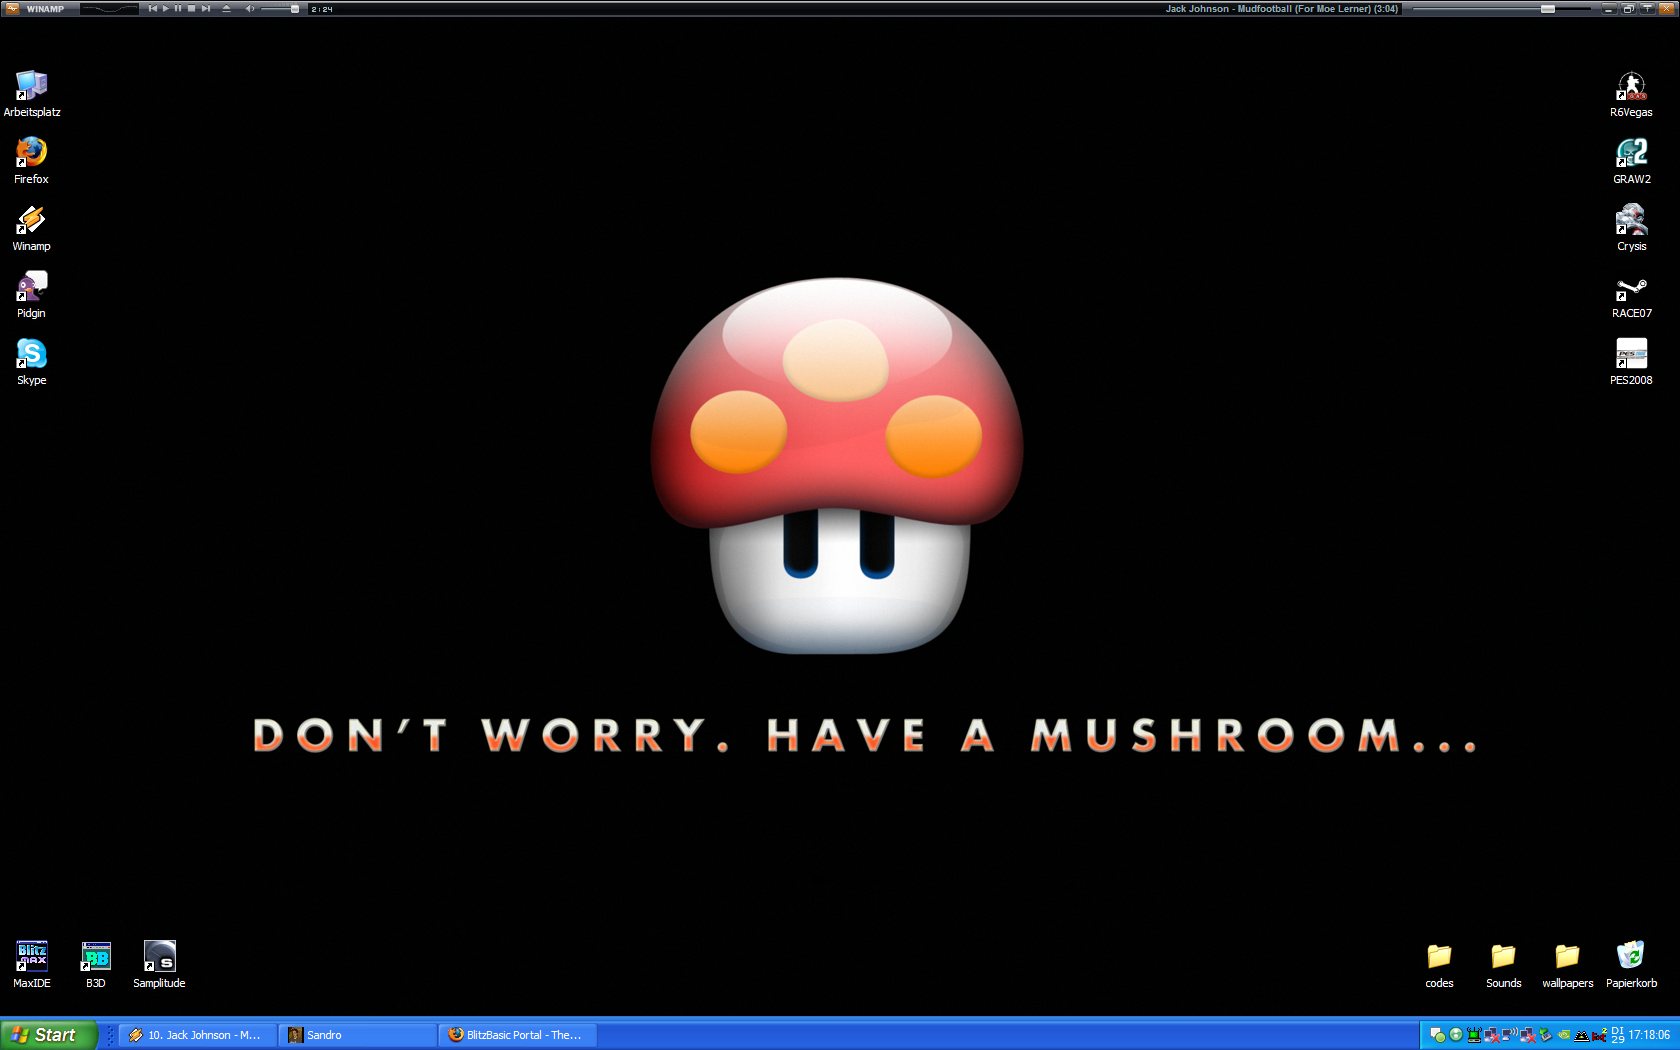Open the wallpapers folder
1680x1050 pixels.
[1567, 957]
